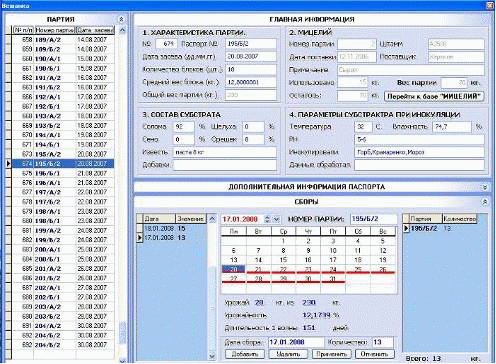Viewport: 496px width, 364px height.
Task: Click the НОМЕР ПАРТИИ field
Action: tap(373, 219)
